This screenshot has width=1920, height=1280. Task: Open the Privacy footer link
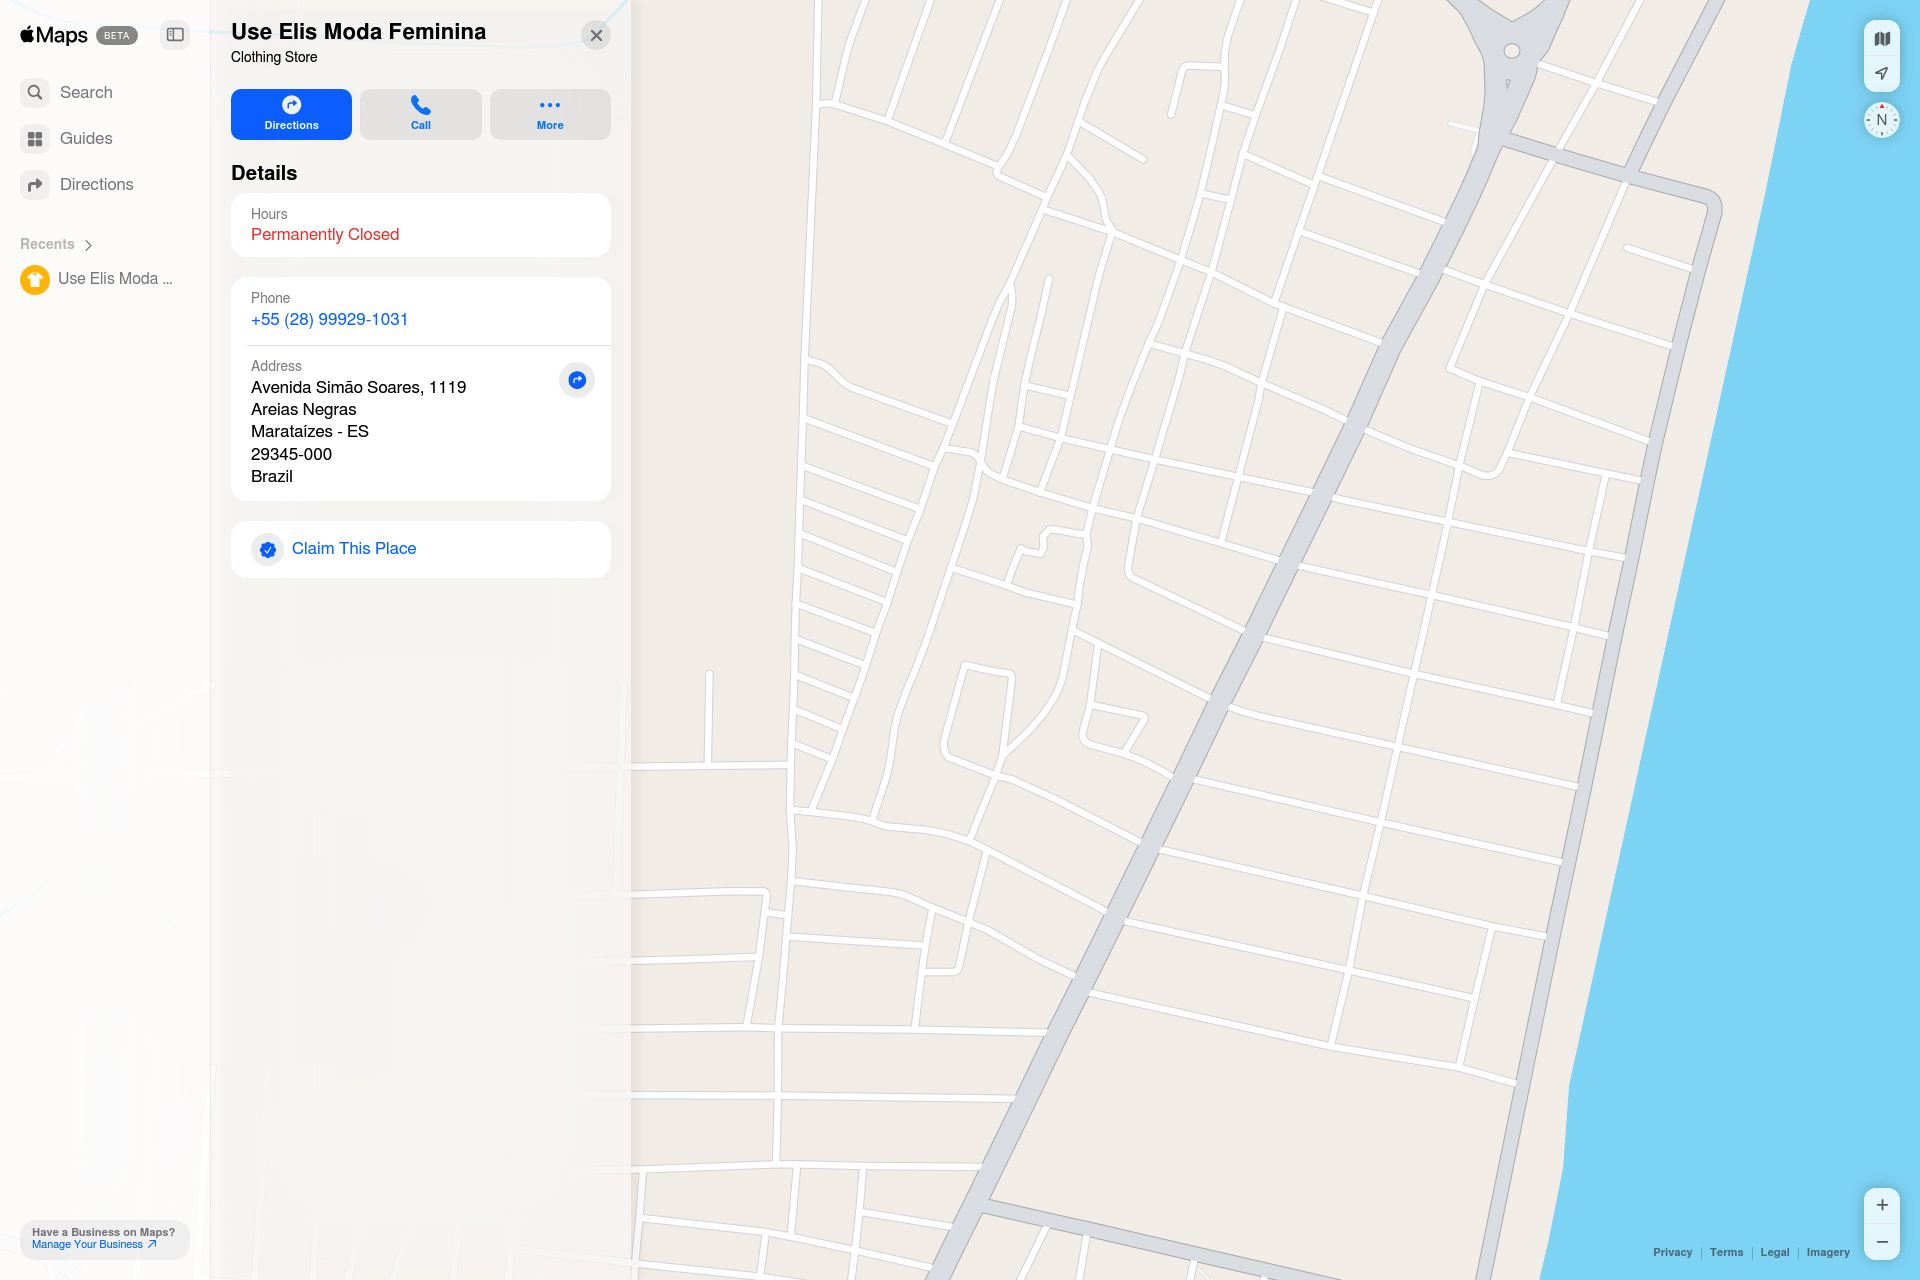pos(1672,1252)
